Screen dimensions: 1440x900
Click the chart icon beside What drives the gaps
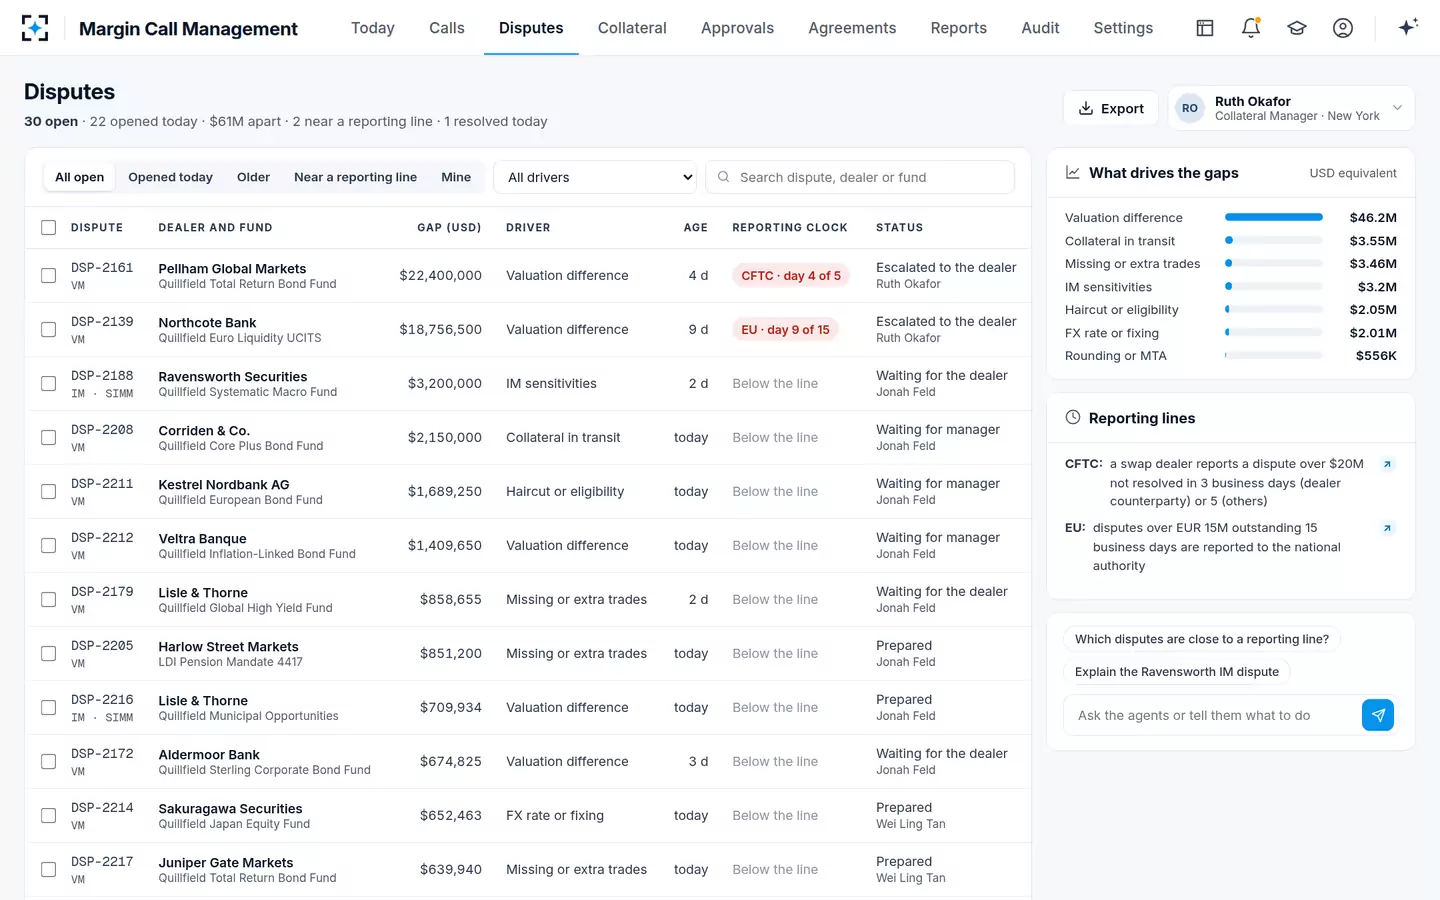click(1073, 173)
